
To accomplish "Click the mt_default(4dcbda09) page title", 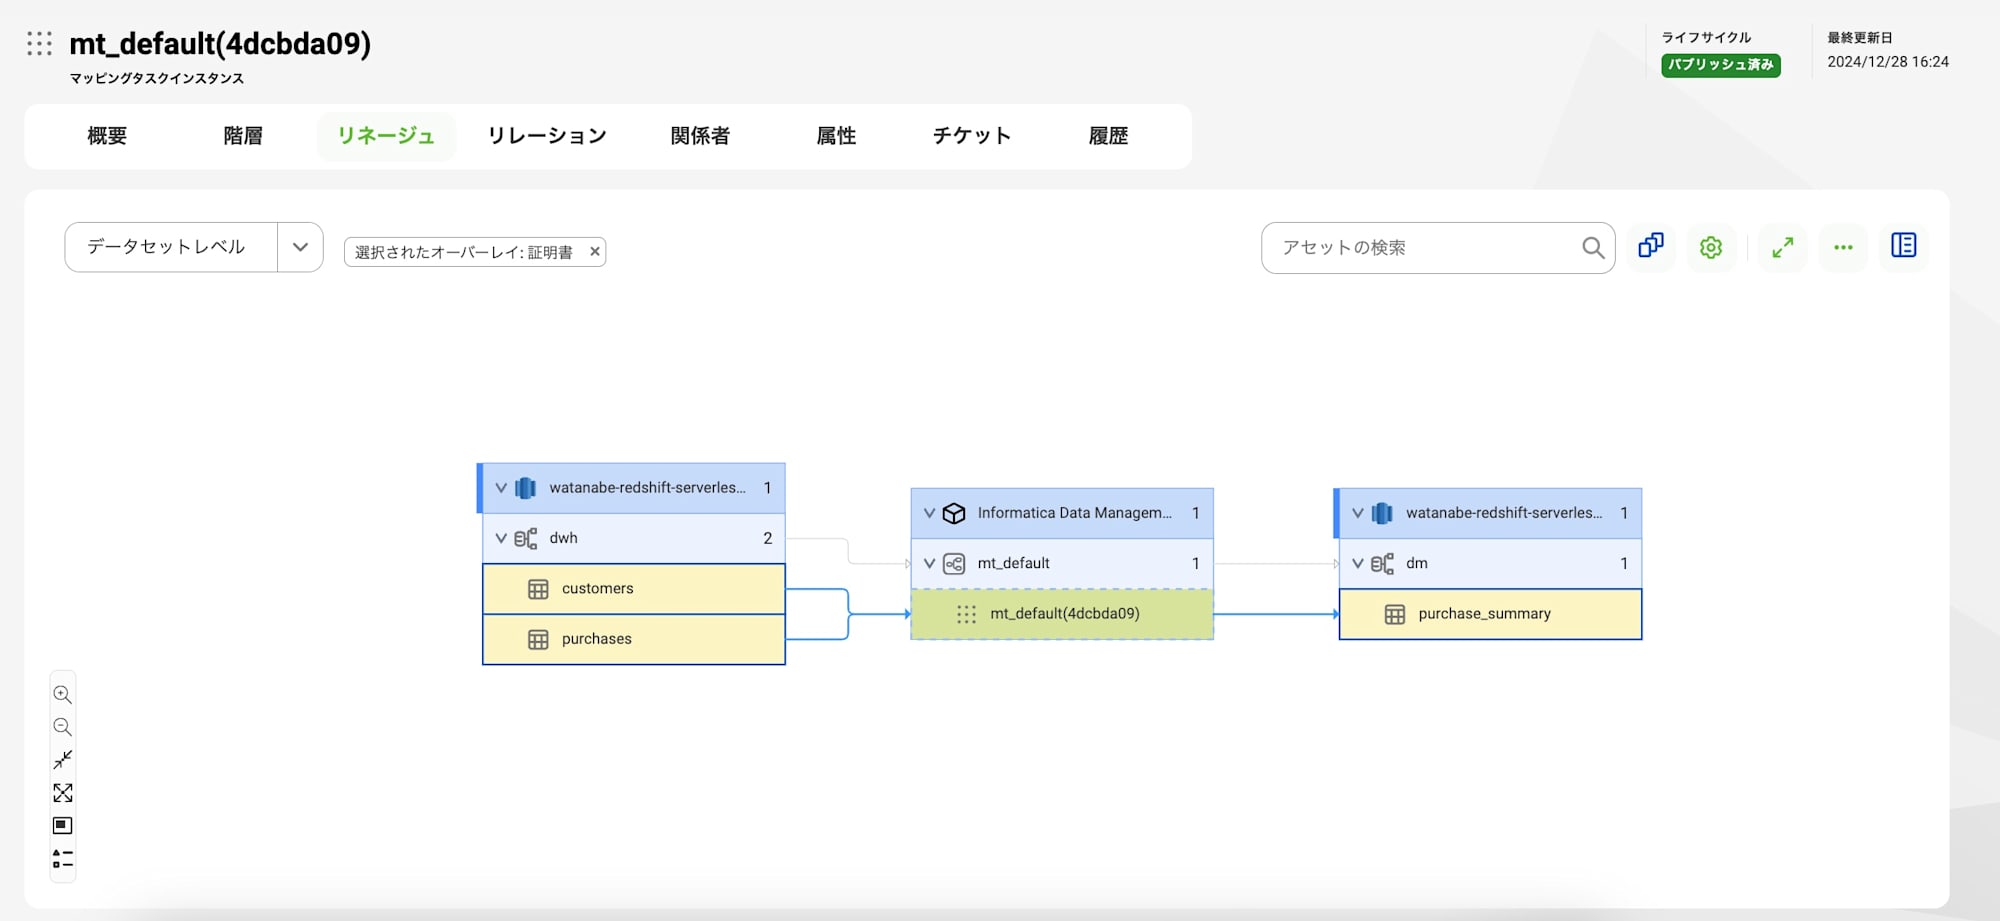I will click(220, 44).
